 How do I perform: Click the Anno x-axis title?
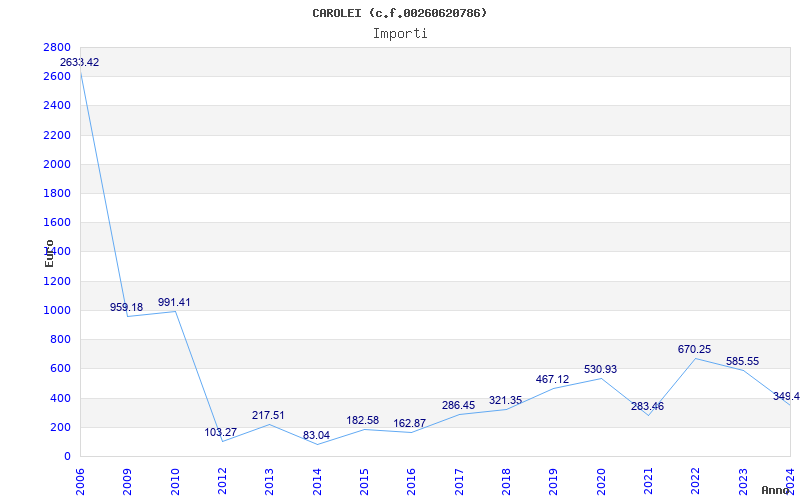[776, 490]
